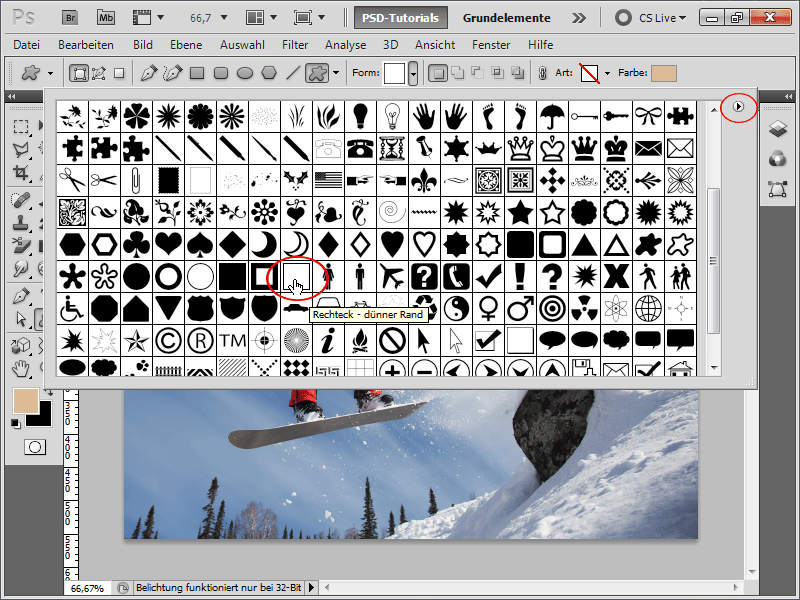Image resolution: width=800 pixels, height=600 pixels.
Task: Open the Ebene menu
Action: (x=186, y=45)
